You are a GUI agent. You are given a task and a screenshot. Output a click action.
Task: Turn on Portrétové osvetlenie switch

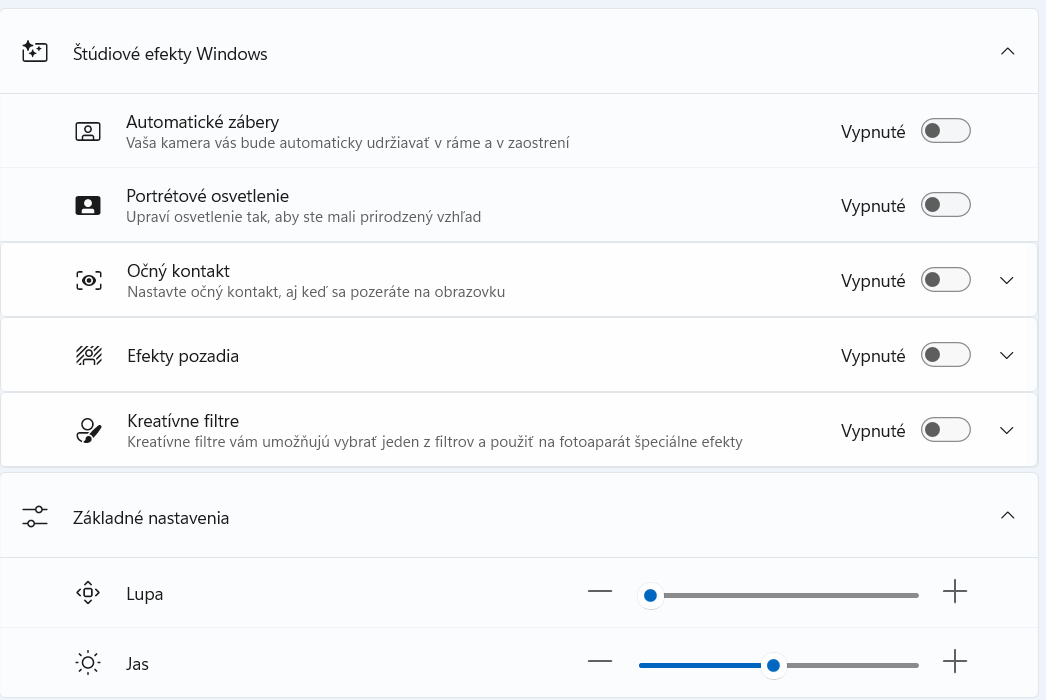click(945, 206)
